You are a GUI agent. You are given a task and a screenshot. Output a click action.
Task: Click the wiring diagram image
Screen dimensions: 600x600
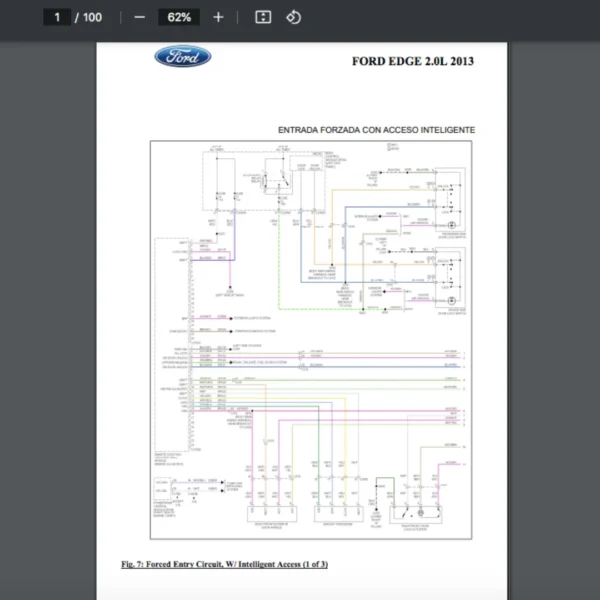click(x=312, y=340)
